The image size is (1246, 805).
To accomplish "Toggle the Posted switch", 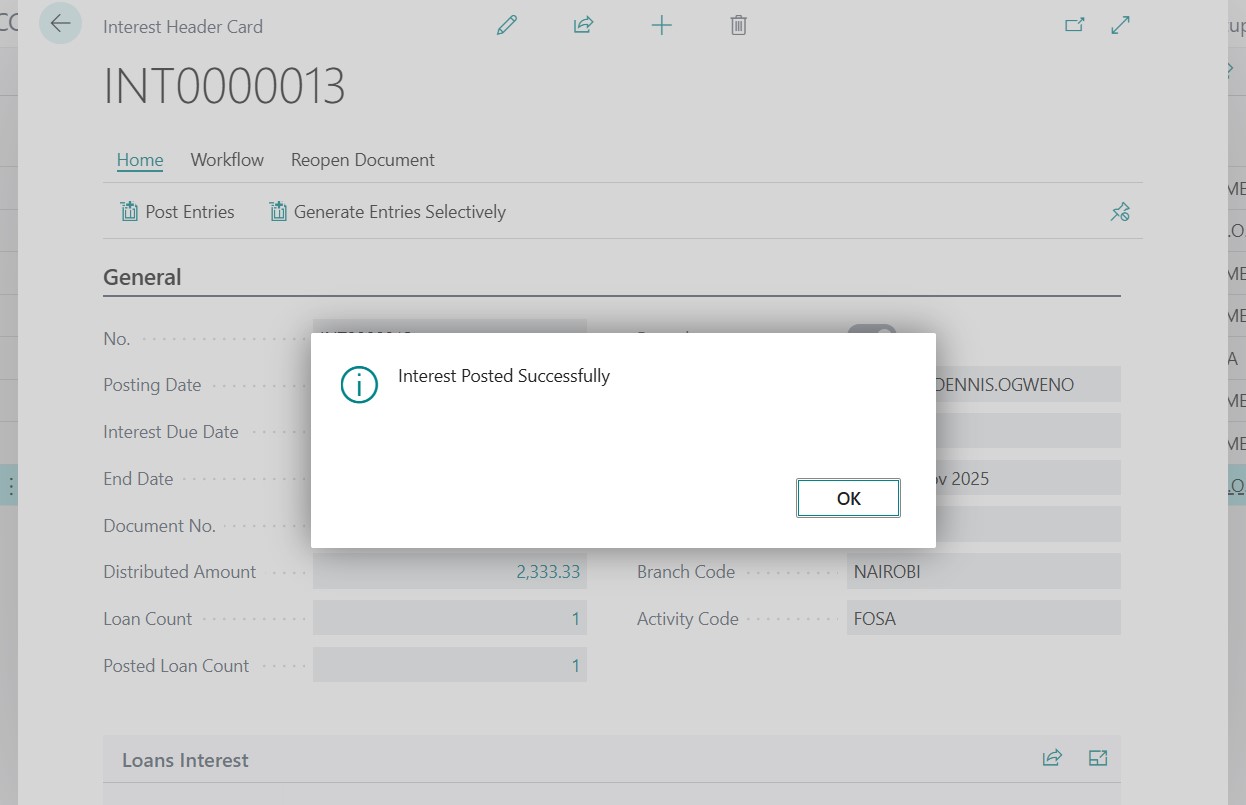I will click(x=871, y=329).
